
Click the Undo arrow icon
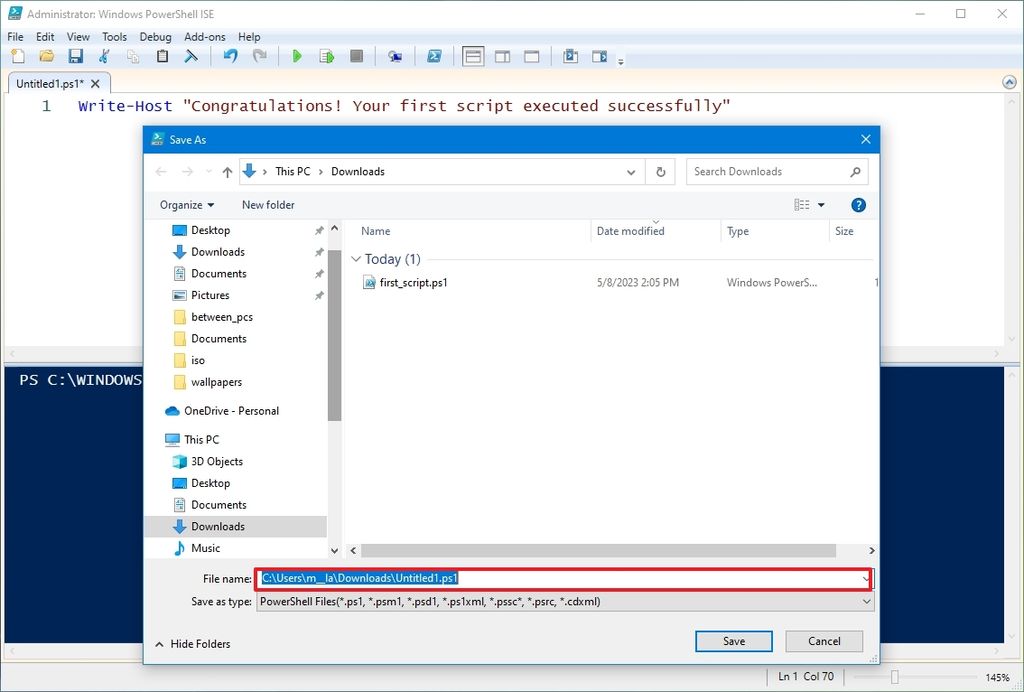(x=230, y=57)
